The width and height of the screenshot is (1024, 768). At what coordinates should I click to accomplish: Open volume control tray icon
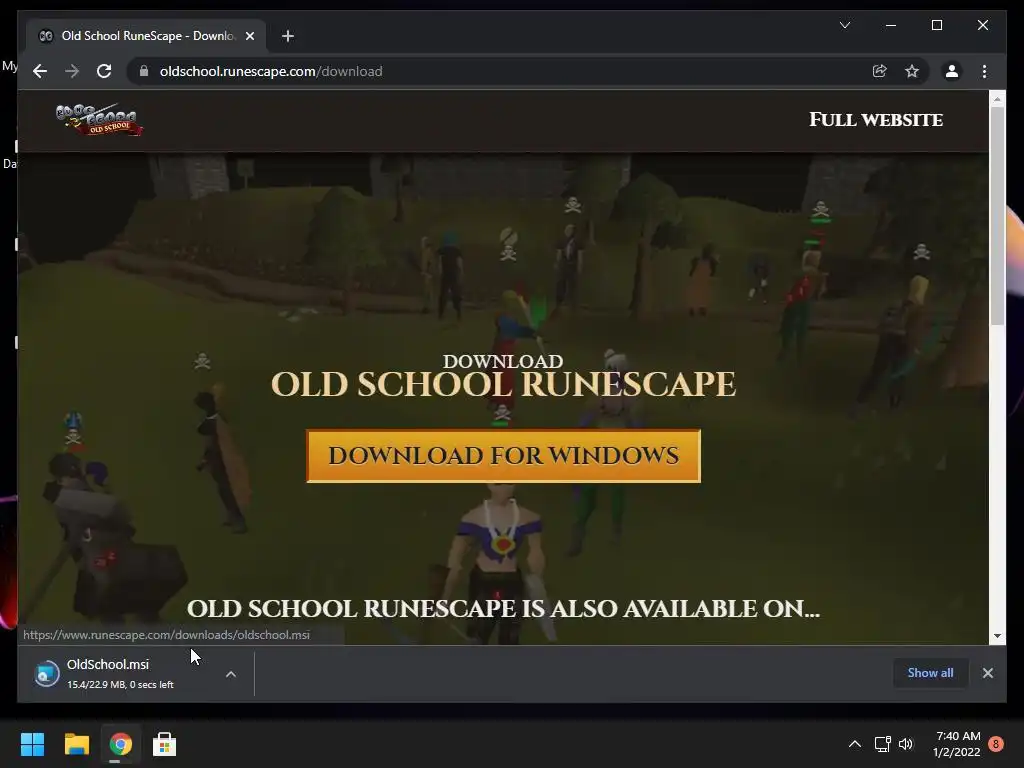pyautogui.click(x=906, y=744)
